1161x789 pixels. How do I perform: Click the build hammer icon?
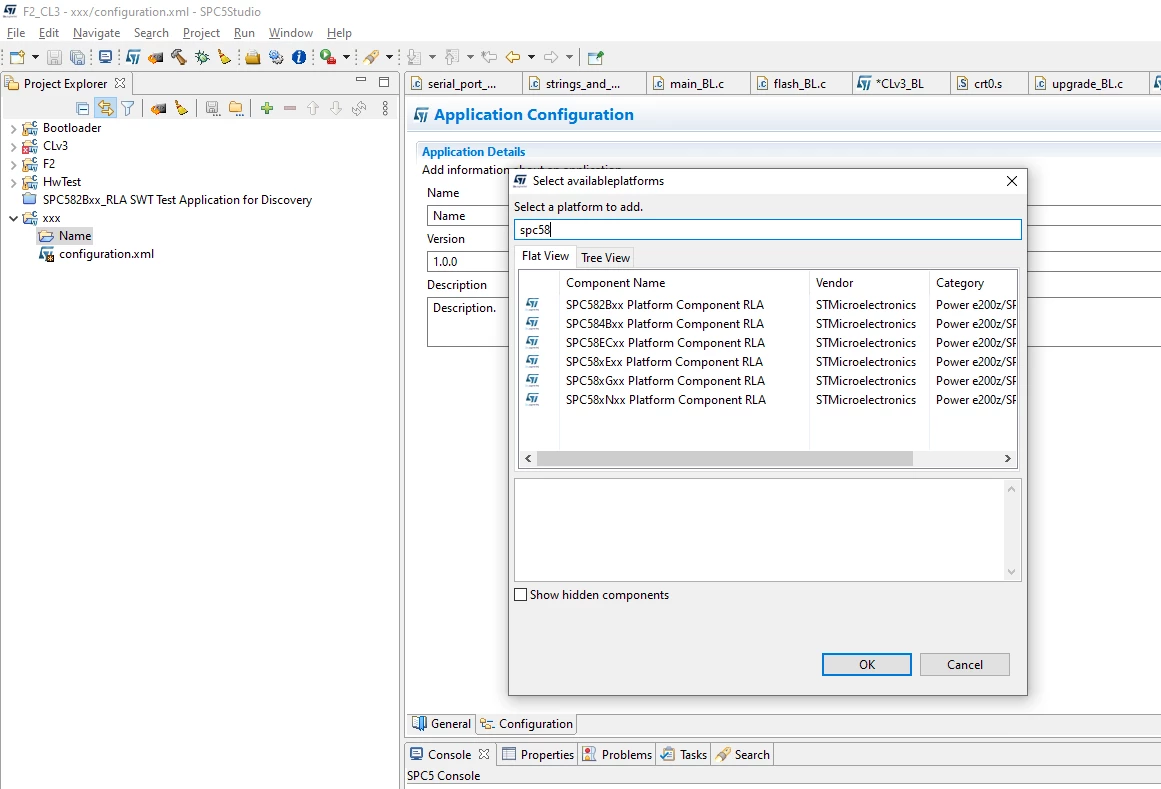tap(178, 57)
